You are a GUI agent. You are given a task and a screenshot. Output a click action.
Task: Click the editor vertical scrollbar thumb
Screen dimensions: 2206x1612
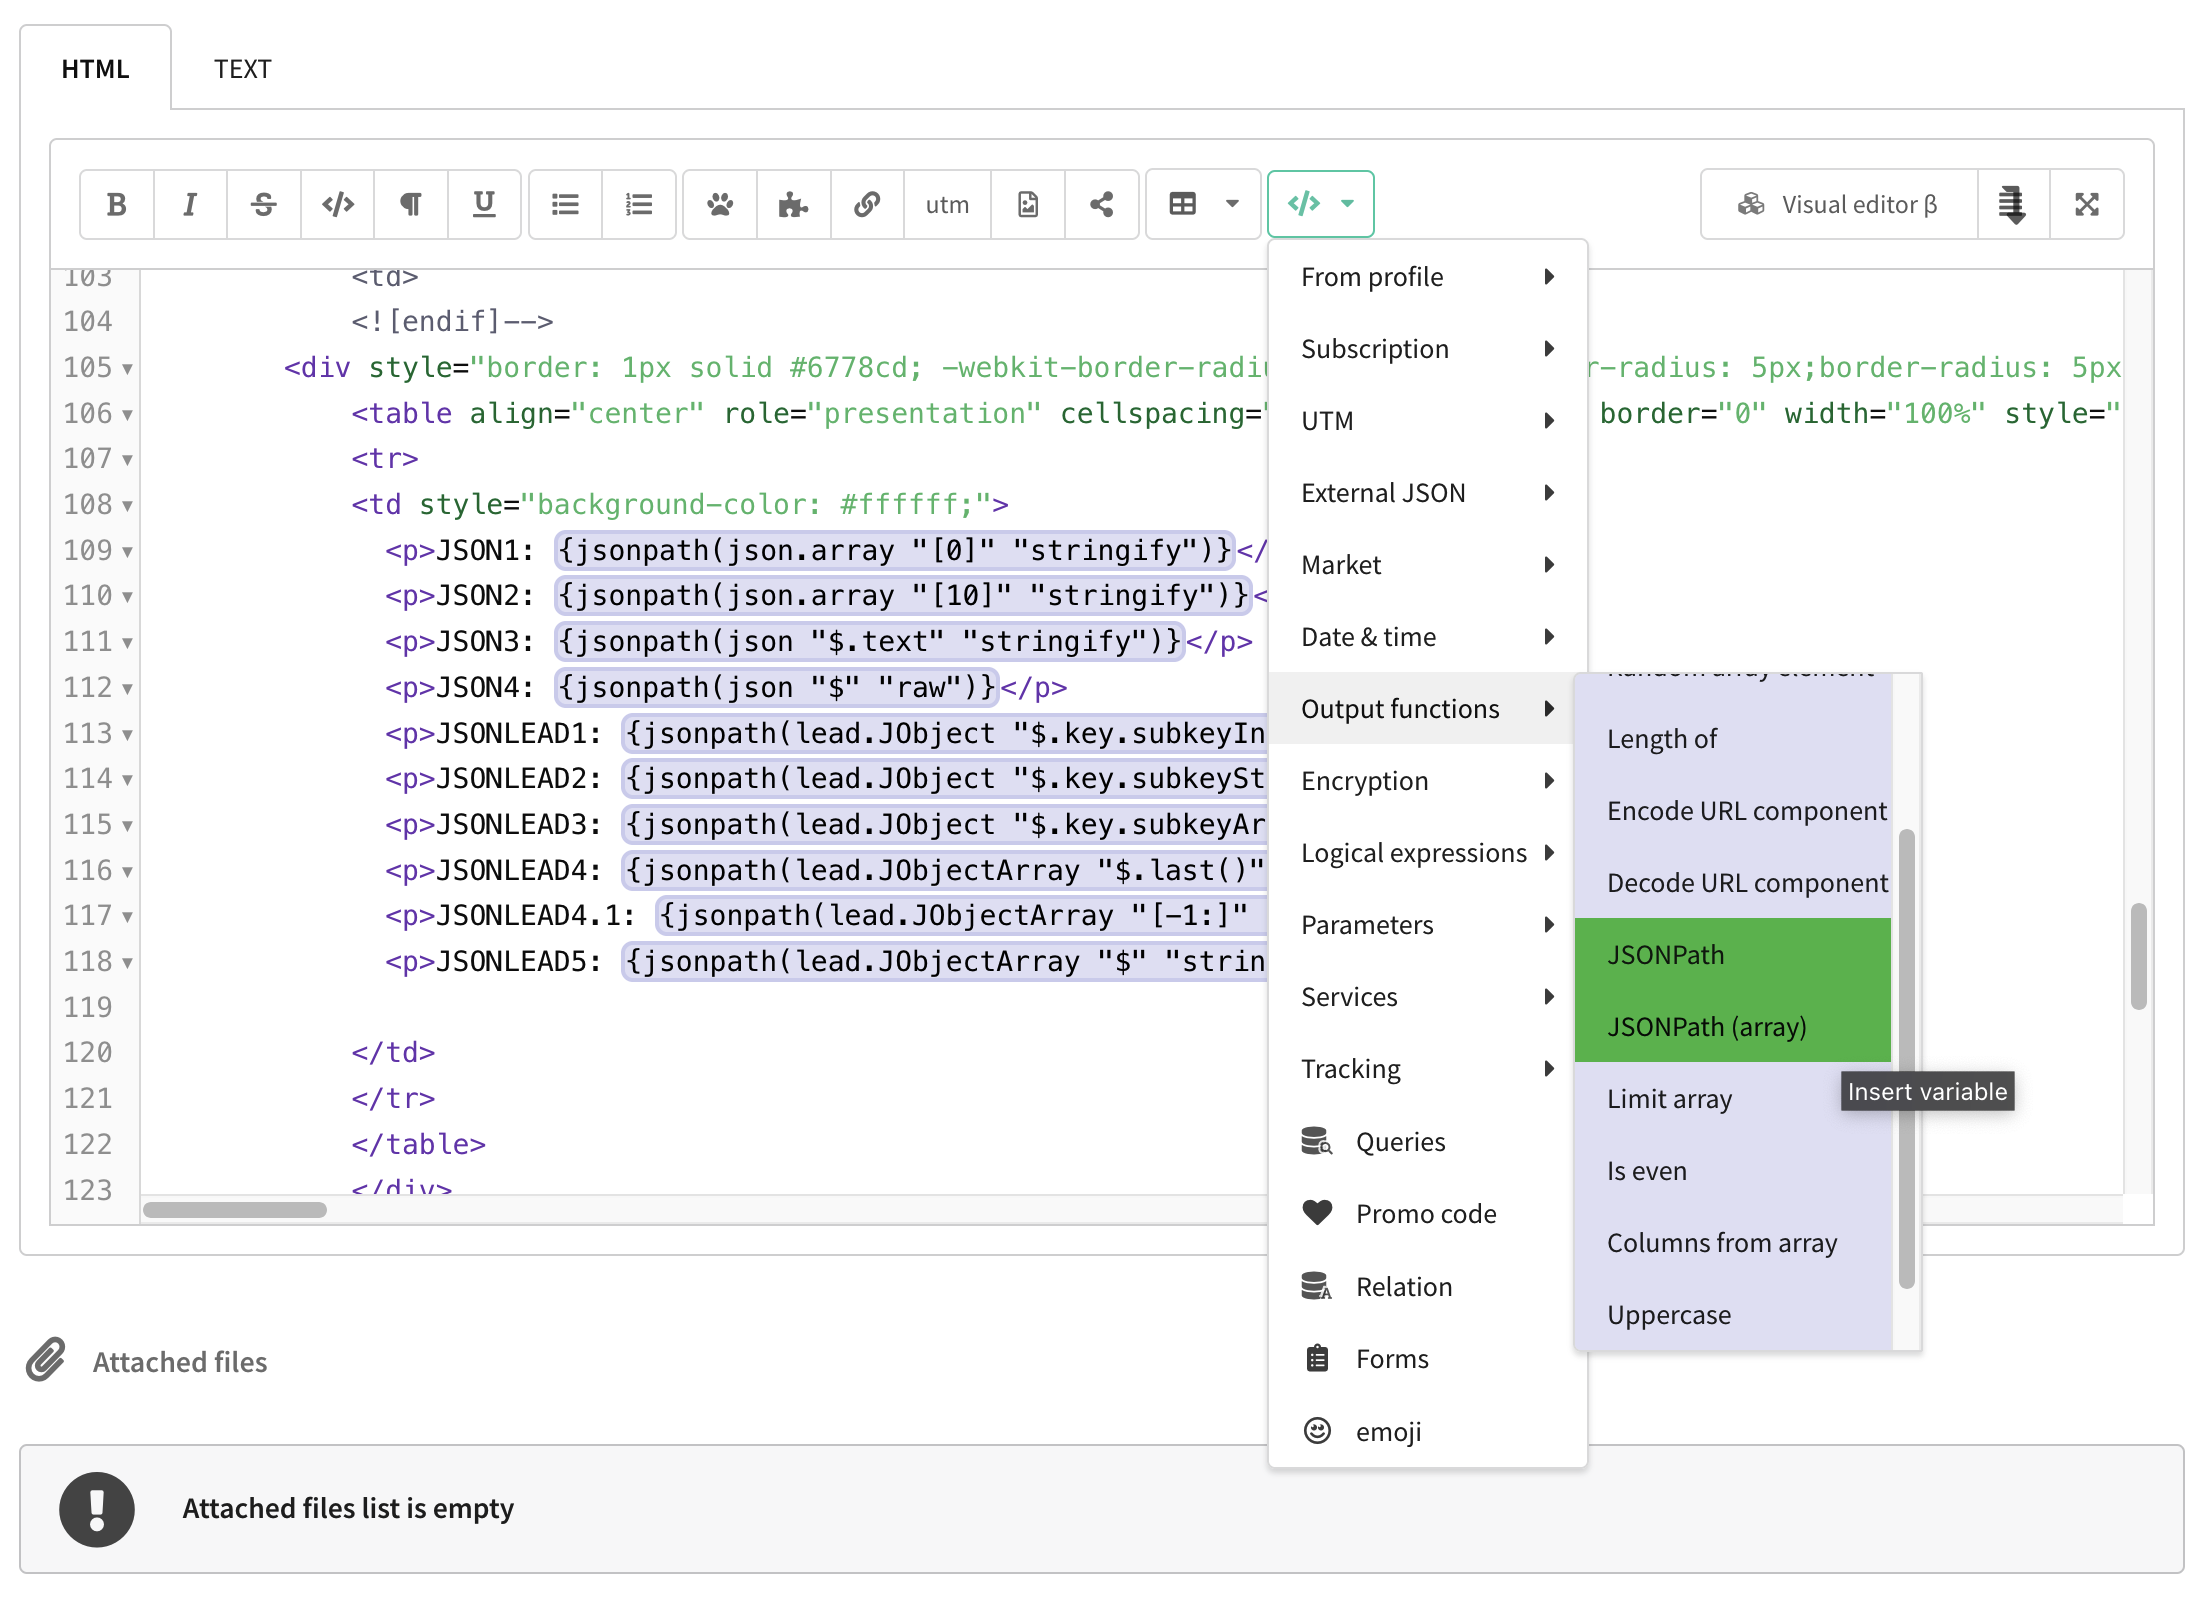pyautogui.click(x=2139, y=957)
